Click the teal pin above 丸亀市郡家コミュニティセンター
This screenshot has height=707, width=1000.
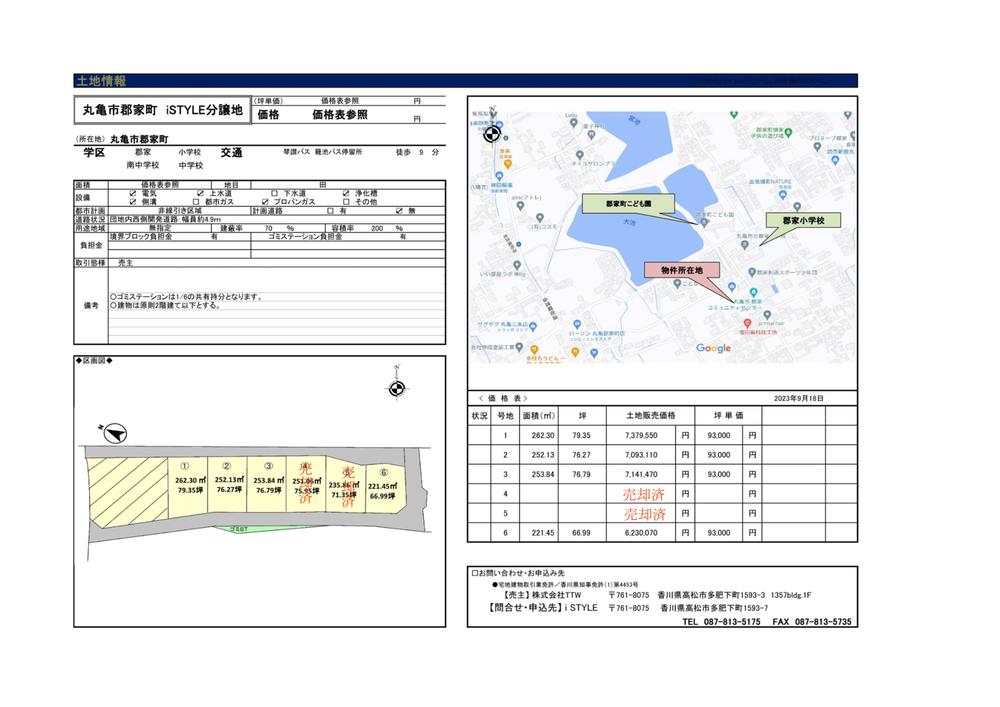click(753, 293)
